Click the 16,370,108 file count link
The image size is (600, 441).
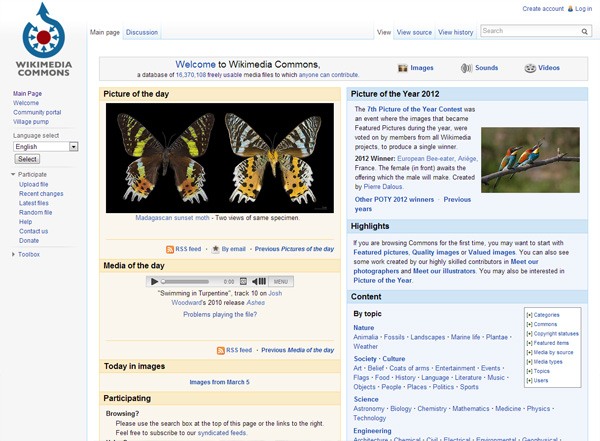[x=191, y=75]
